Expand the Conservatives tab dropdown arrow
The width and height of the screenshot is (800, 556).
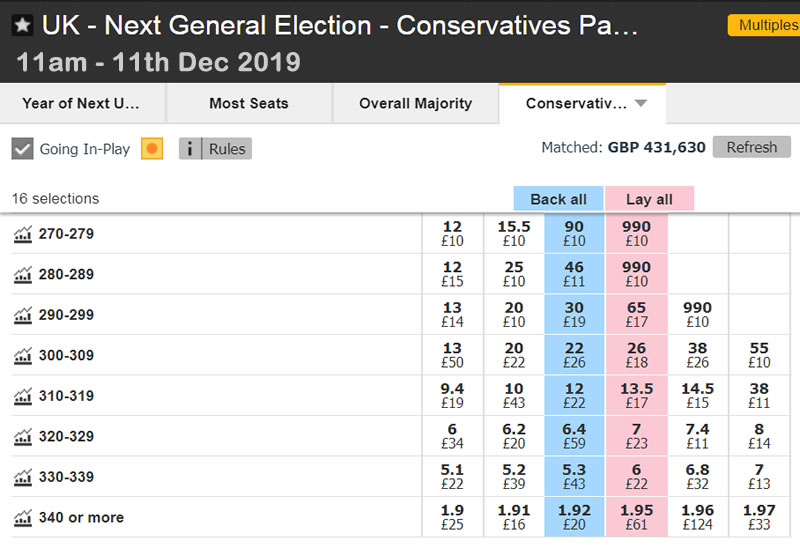[641, 103]
